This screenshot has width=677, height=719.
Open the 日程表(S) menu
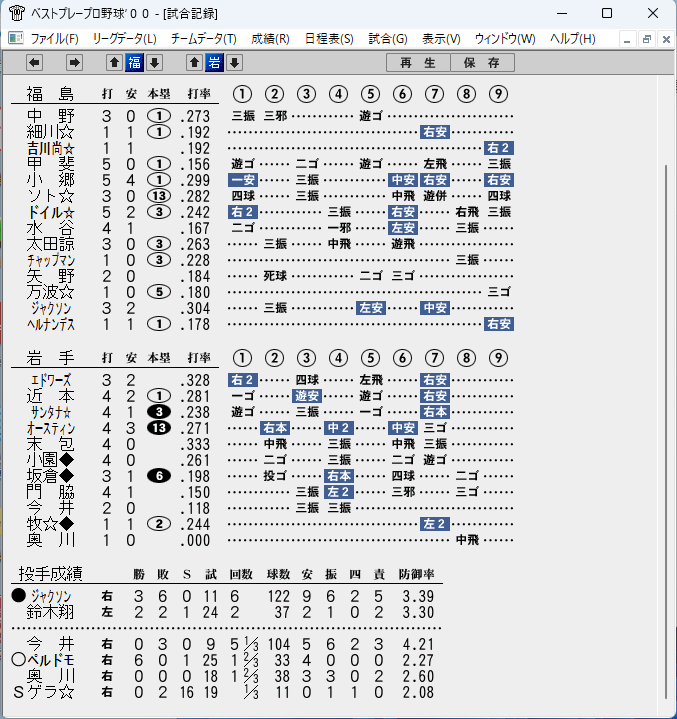329,39
